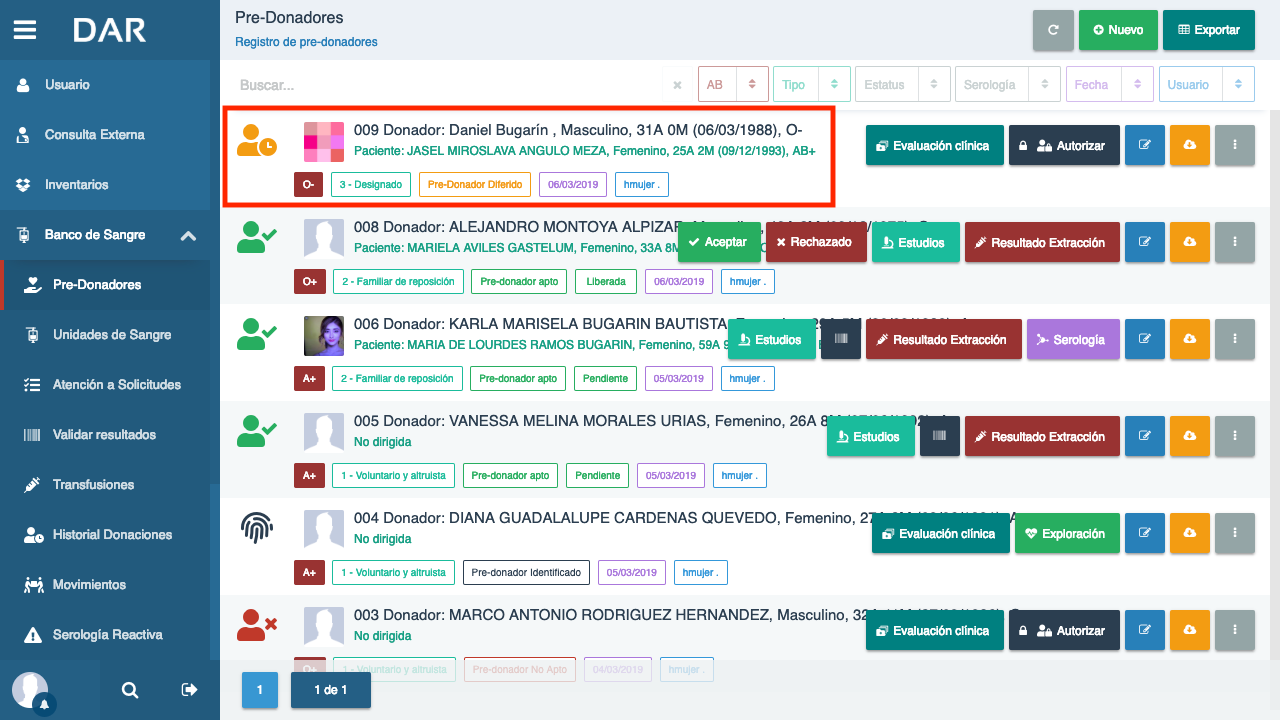Click Rechazado for donor 008
Screen dimensions: 1280x720
[x=816, y=243]
